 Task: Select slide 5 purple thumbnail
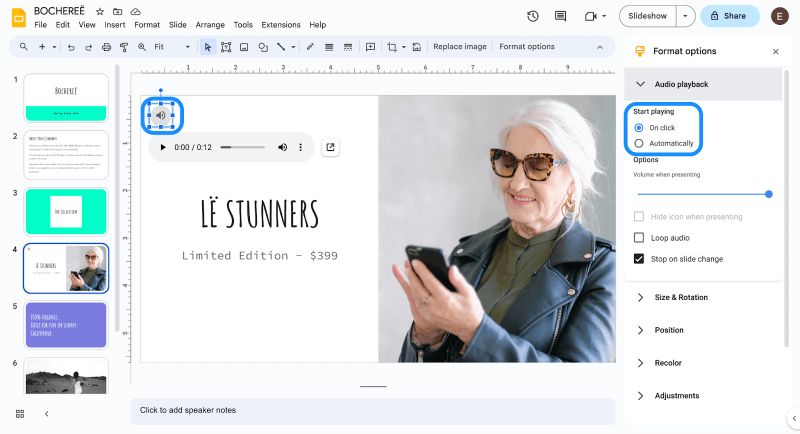(66, 325)
